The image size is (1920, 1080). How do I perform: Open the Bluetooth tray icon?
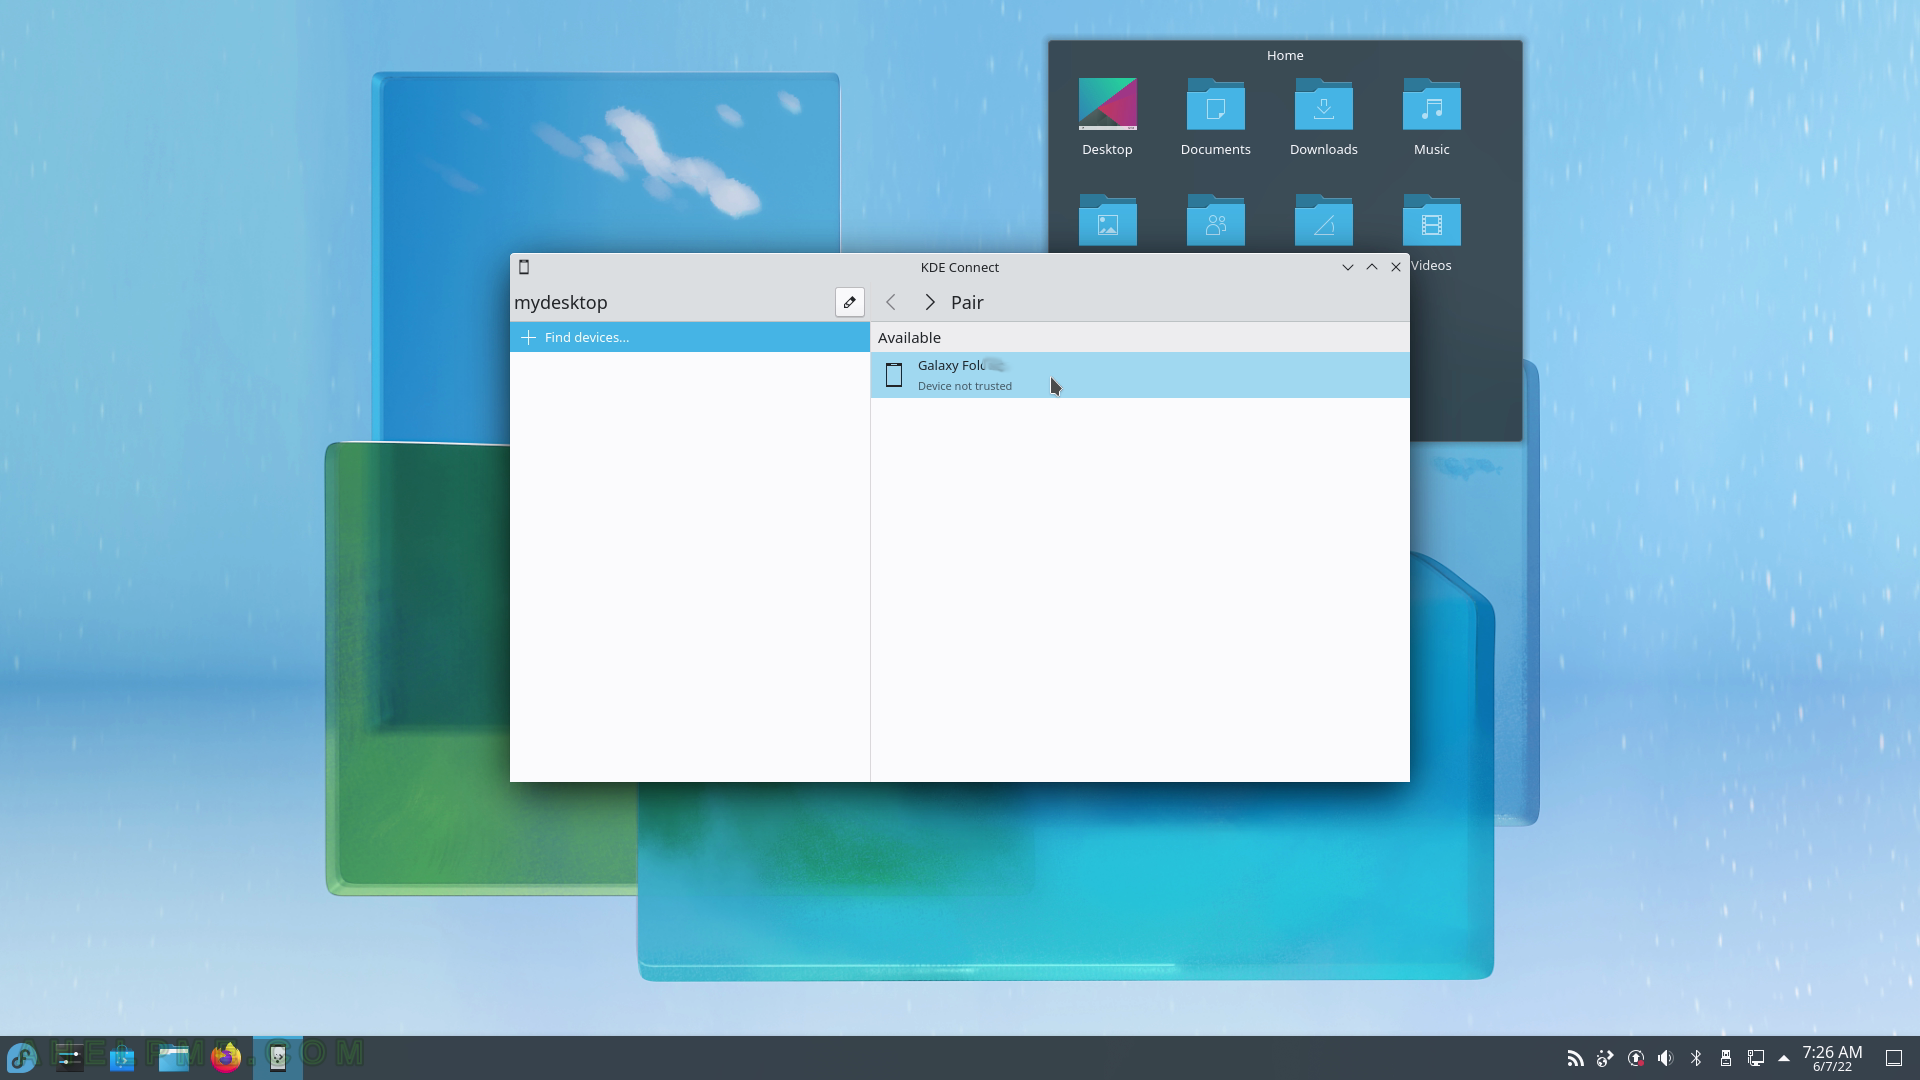(1696, 1058)
